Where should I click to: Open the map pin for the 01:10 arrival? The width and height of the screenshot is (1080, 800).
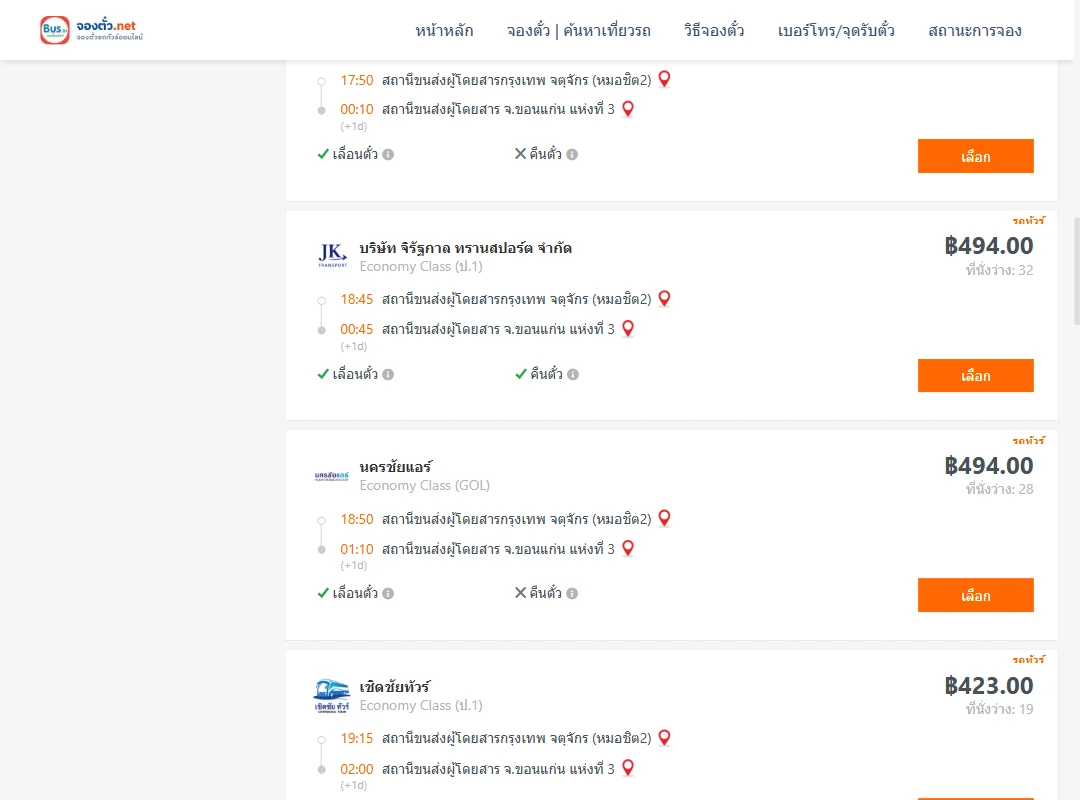[x=628, y=548]
